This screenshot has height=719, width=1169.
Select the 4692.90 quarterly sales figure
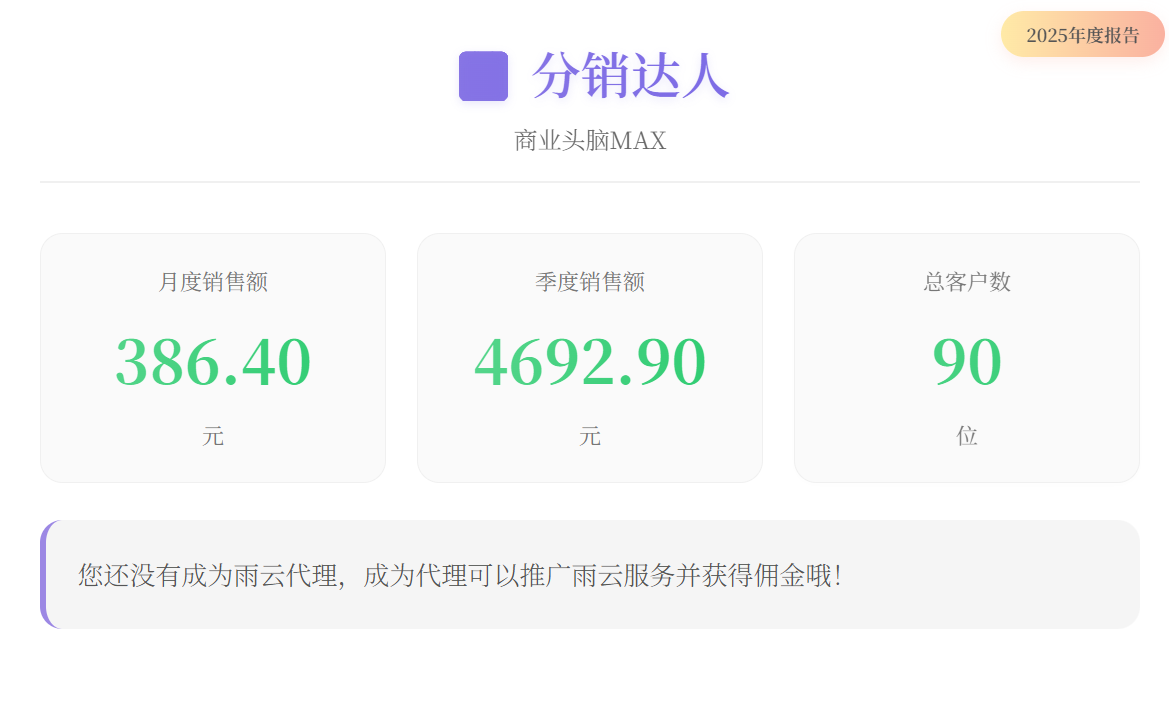pos(590,362)
